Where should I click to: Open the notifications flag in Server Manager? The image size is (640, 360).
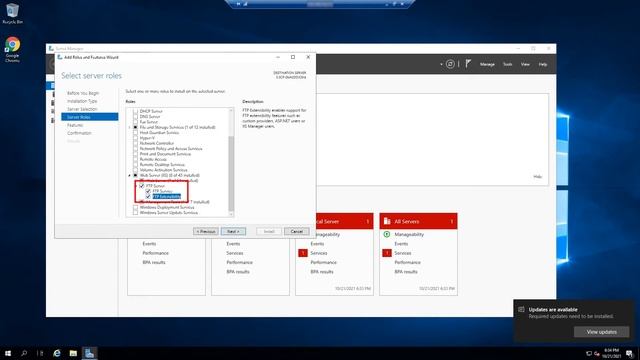pyautogui.click(x=468, y=64)
